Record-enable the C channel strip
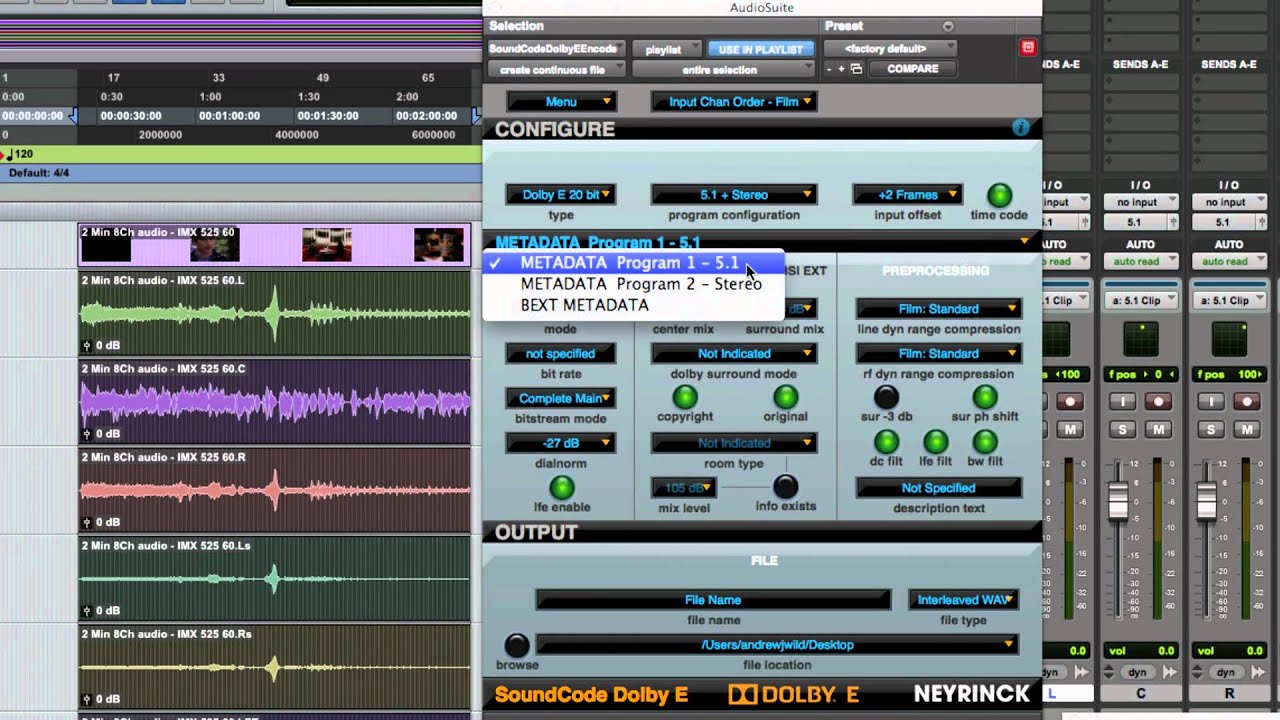Viewport: 1280px width, 720px height. pos(1157,402)
